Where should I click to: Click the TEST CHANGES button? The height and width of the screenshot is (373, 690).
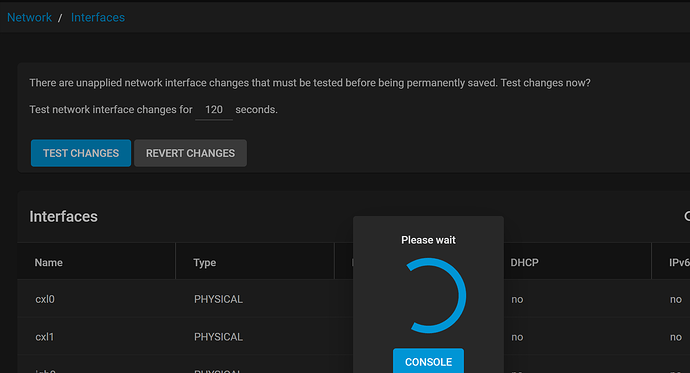[81, 153]
